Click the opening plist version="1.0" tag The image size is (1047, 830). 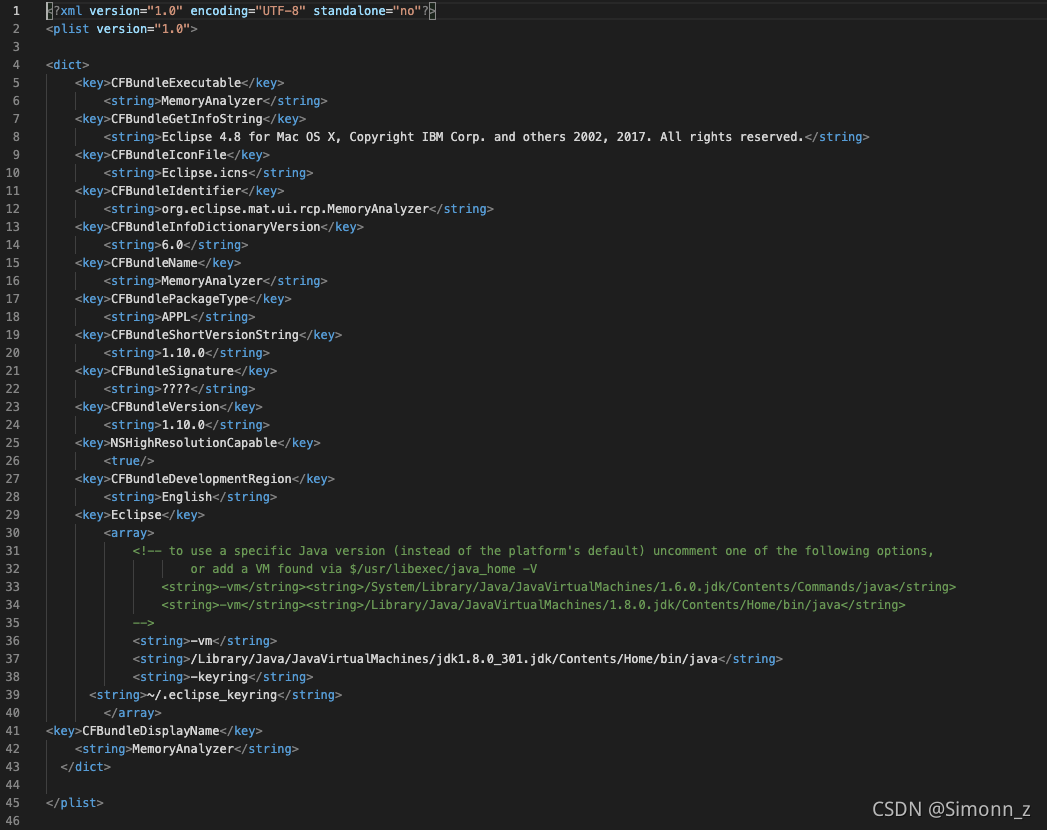(x=122, y=29)
